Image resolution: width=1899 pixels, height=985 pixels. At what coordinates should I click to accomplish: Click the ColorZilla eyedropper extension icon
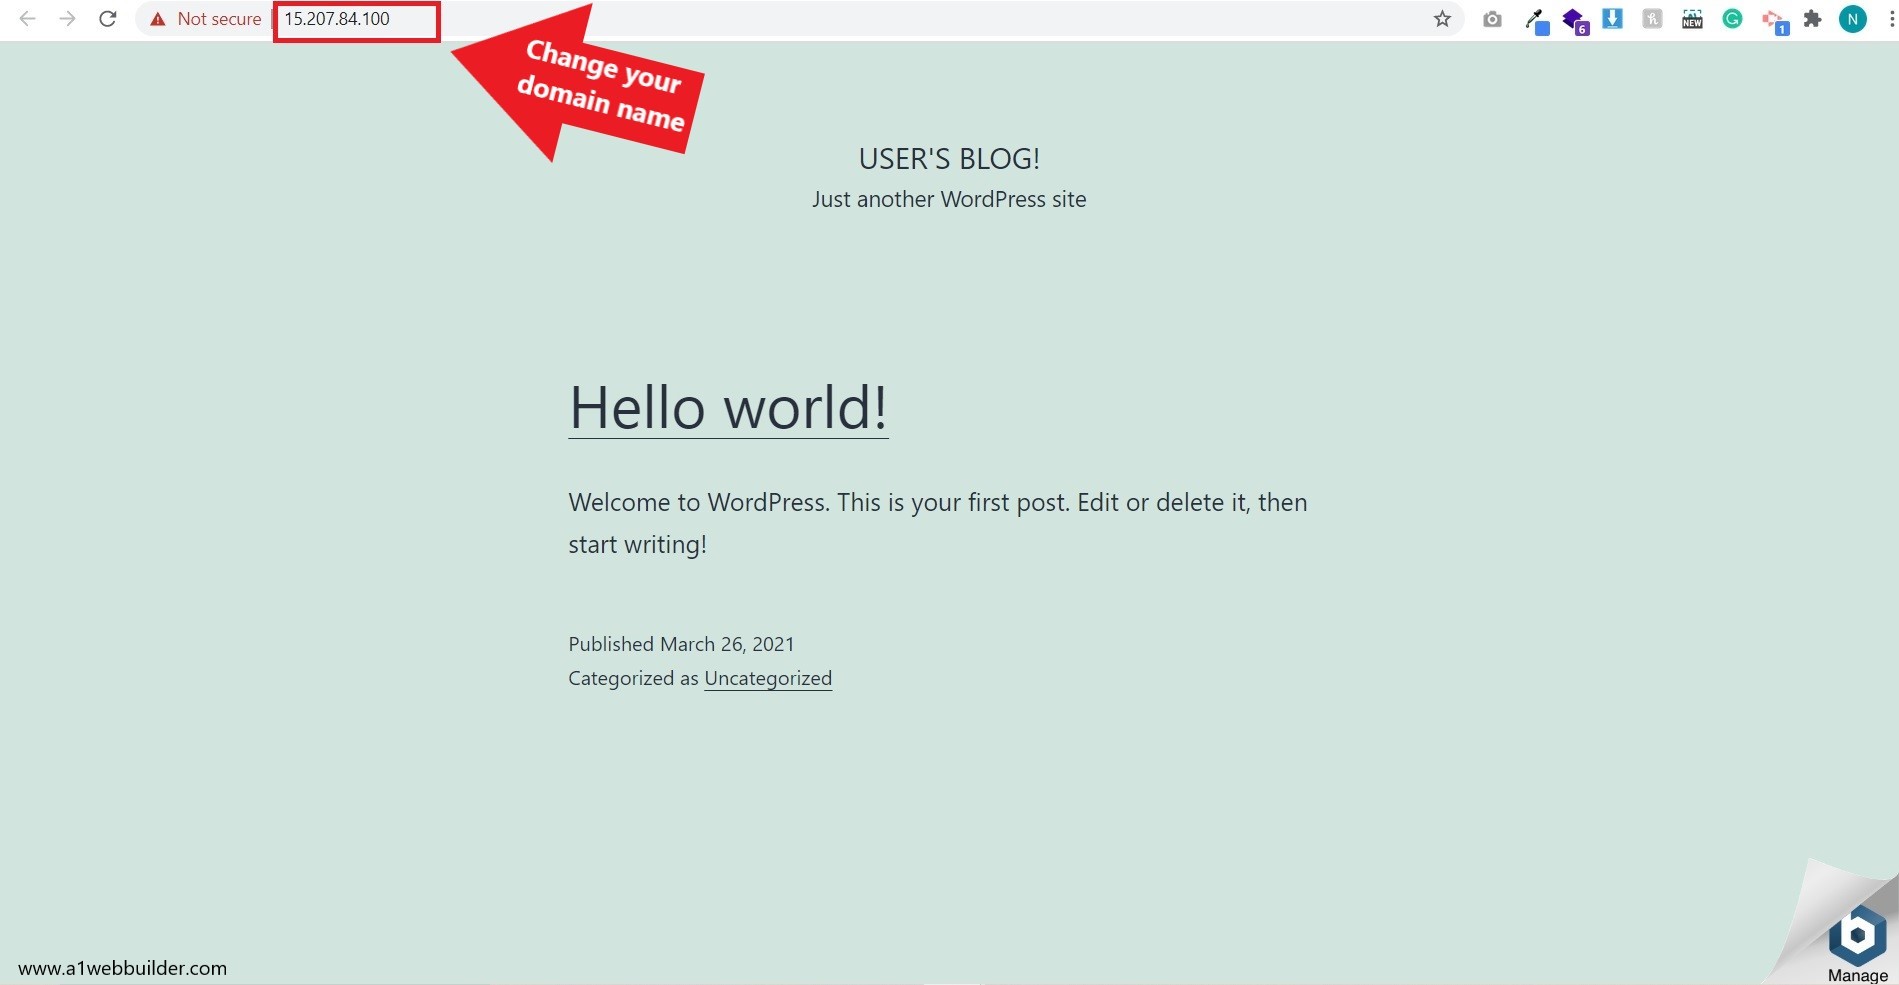[1537, 18]
